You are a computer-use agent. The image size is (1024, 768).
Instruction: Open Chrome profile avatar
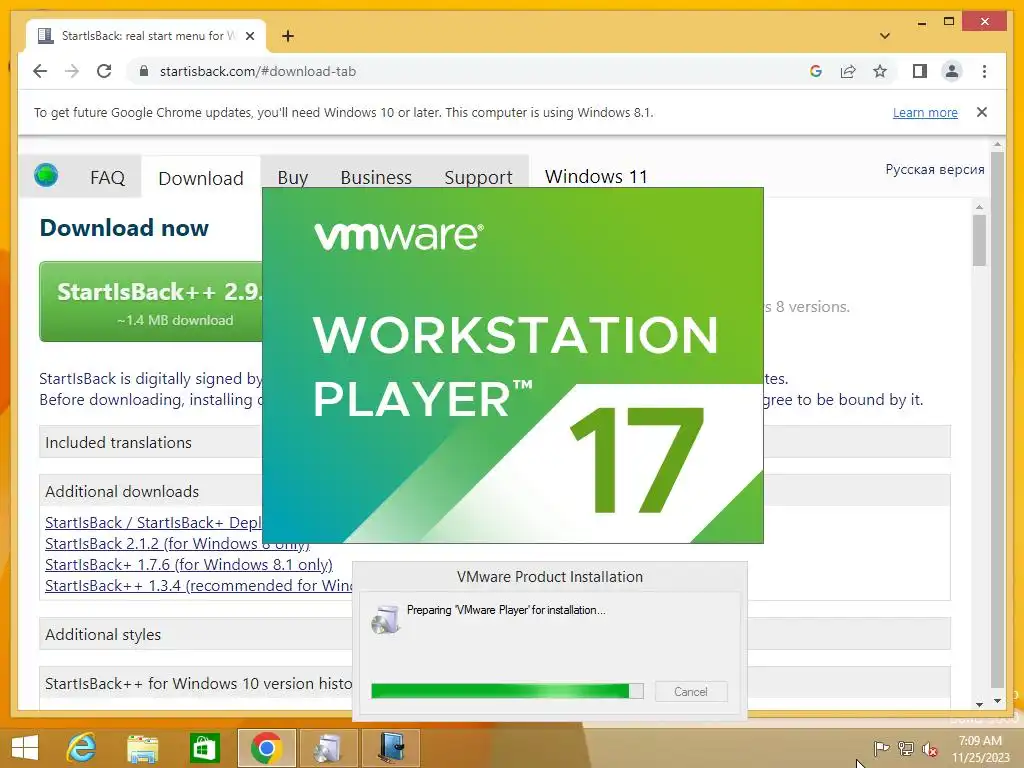point(952,71)
